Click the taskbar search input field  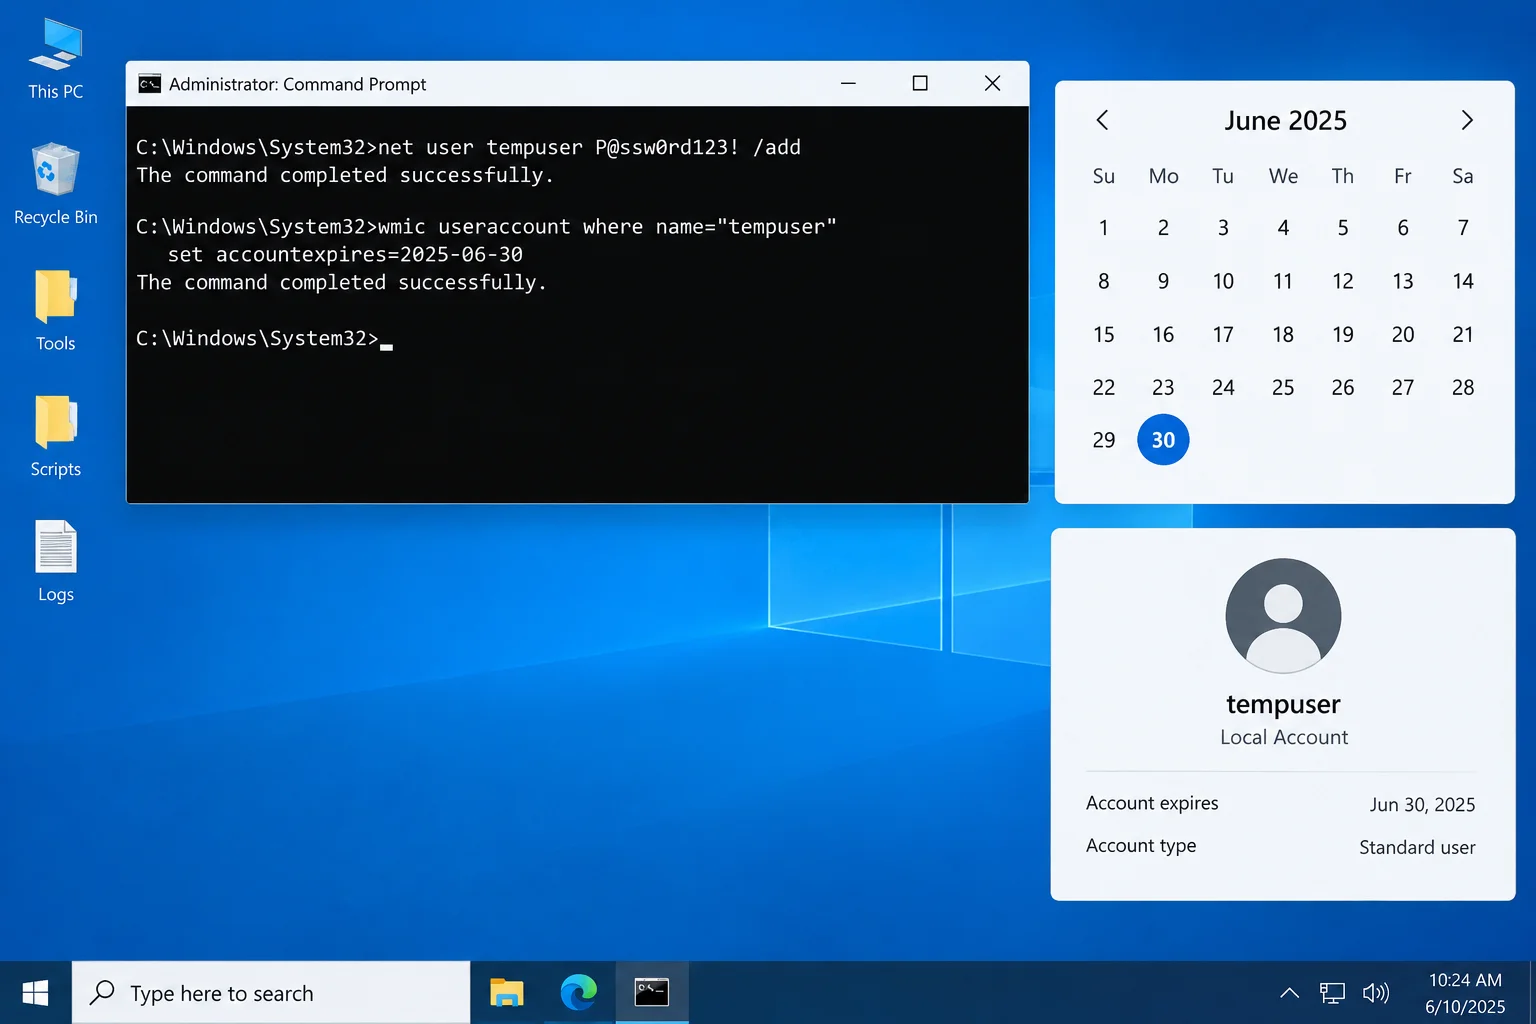tap(271, 993)
